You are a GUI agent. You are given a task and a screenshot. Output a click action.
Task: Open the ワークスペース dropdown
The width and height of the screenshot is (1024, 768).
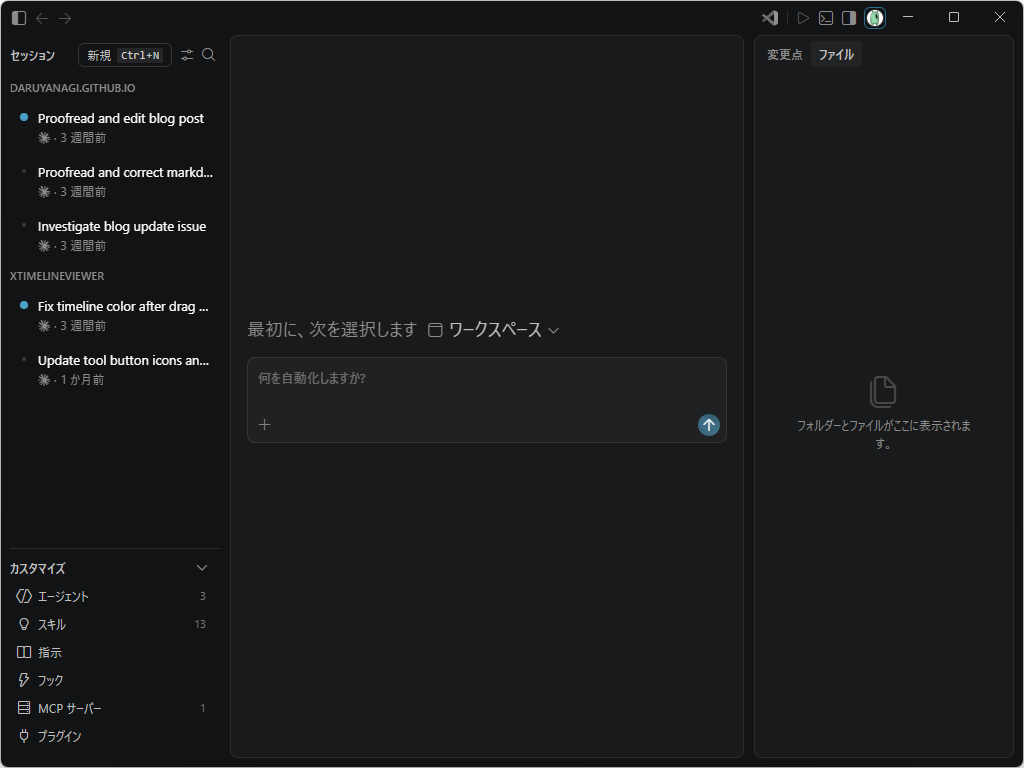pos(494,330)
